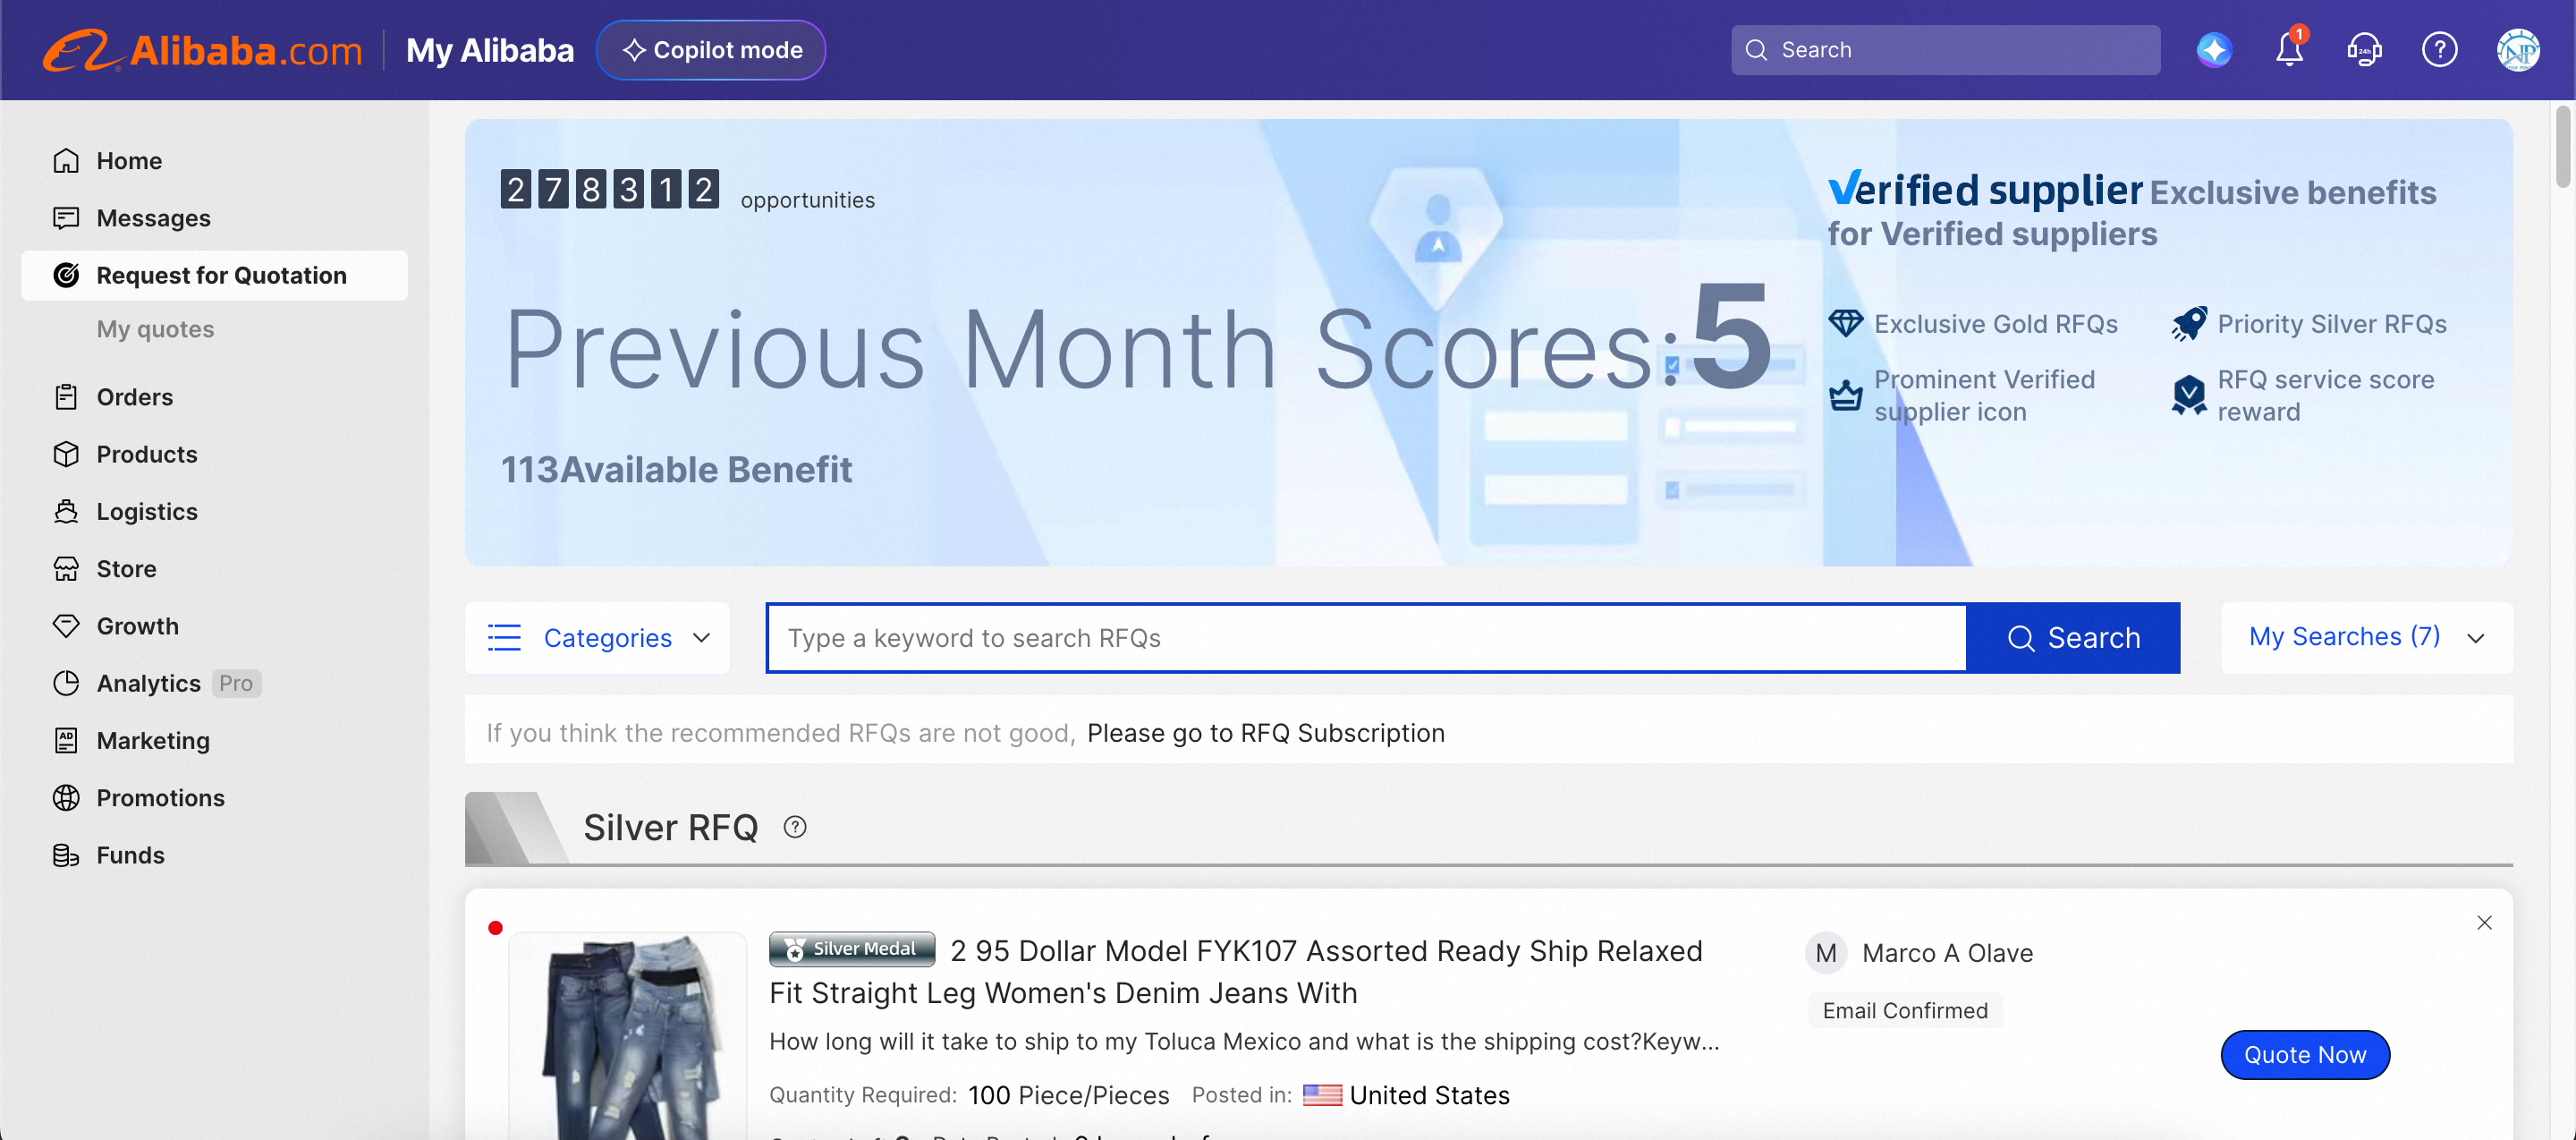2576x1140 pixels.
Task: Click the Funds coins icon
Action: pos(66,855)
